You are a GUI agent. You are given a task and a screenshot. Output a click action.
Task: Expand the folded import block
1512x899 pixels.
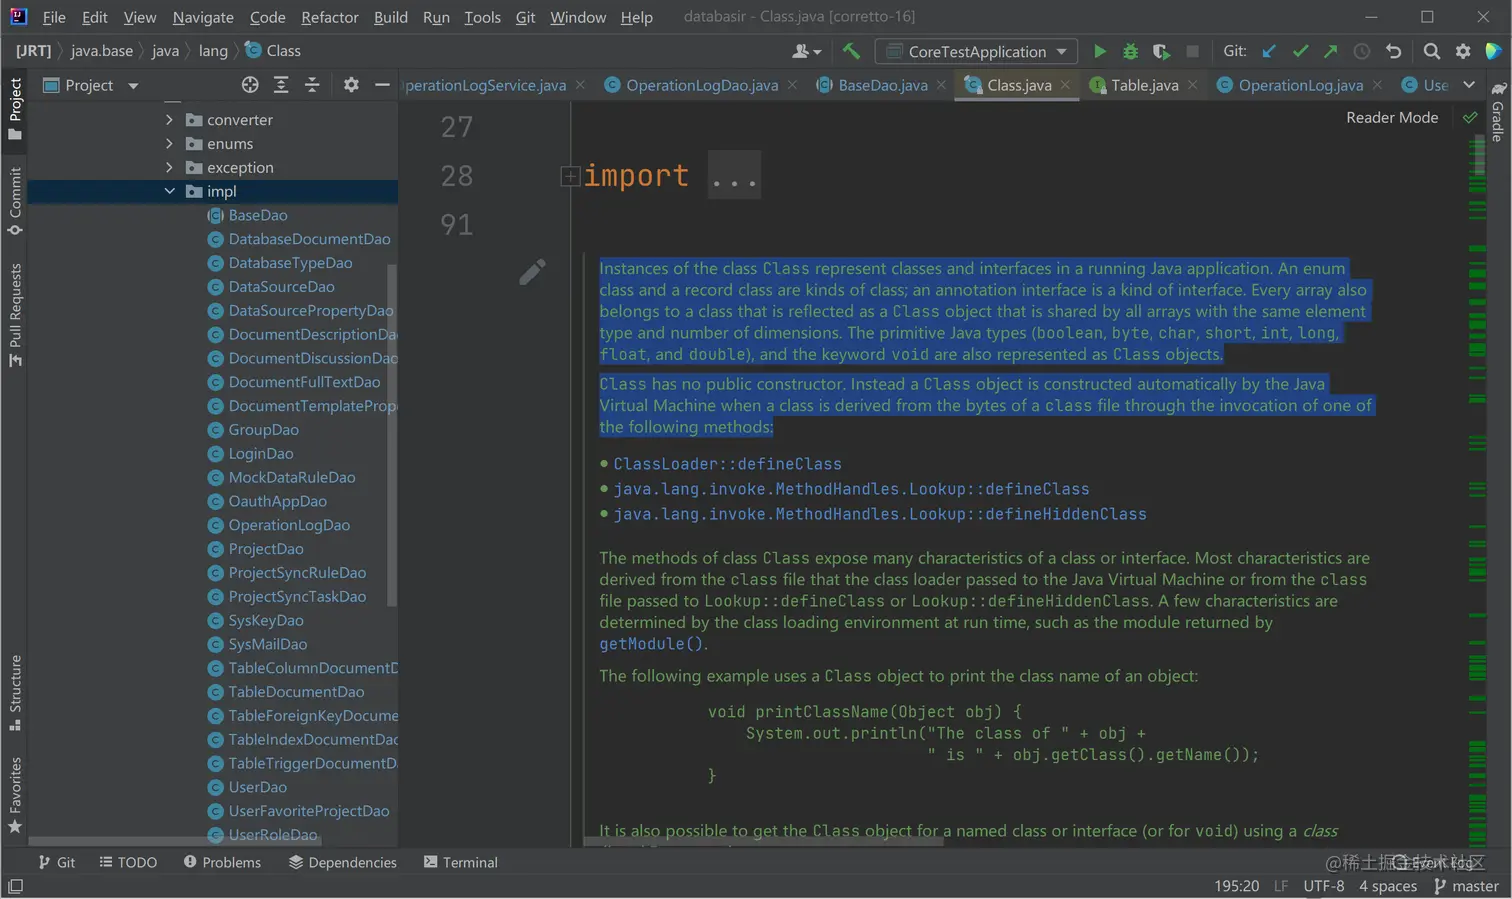pyautogui.click(x=570, y=176)
